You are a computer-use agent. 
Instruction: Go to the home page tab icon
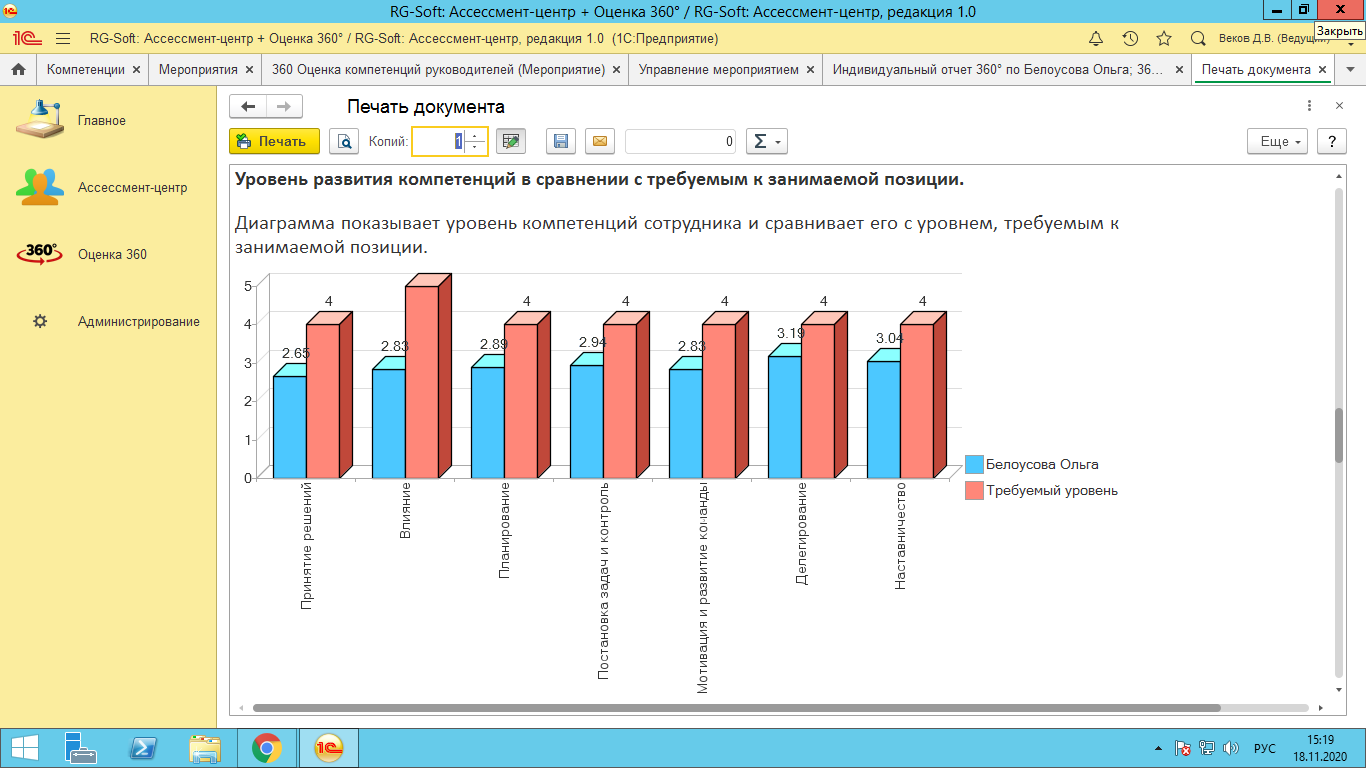click(x=18, y=70)
